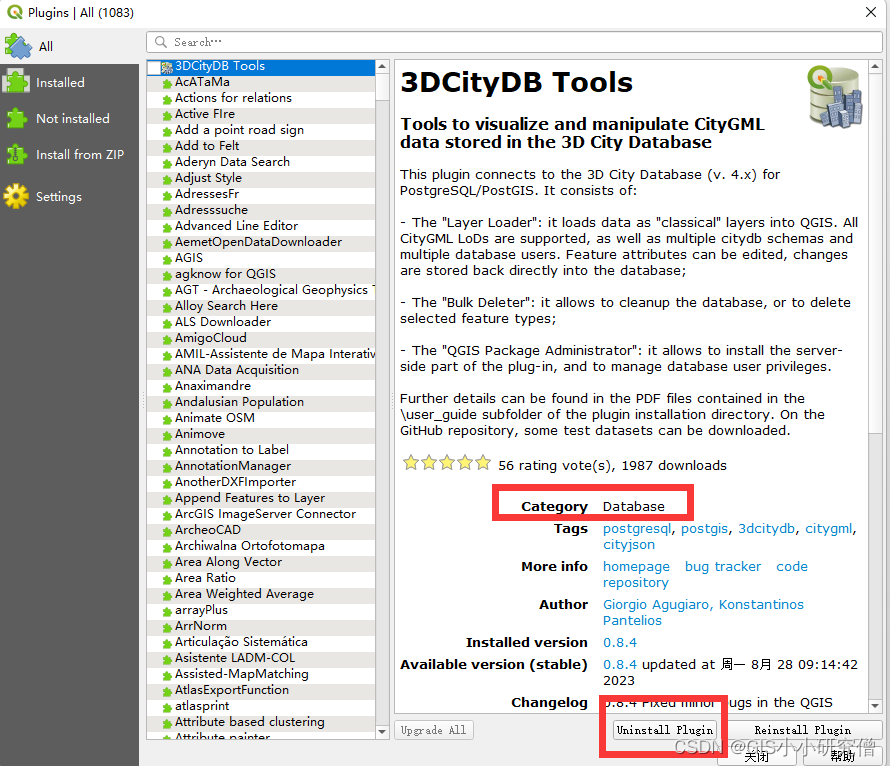Click author Giorgio Agugiaro link

tap(656, 605)
